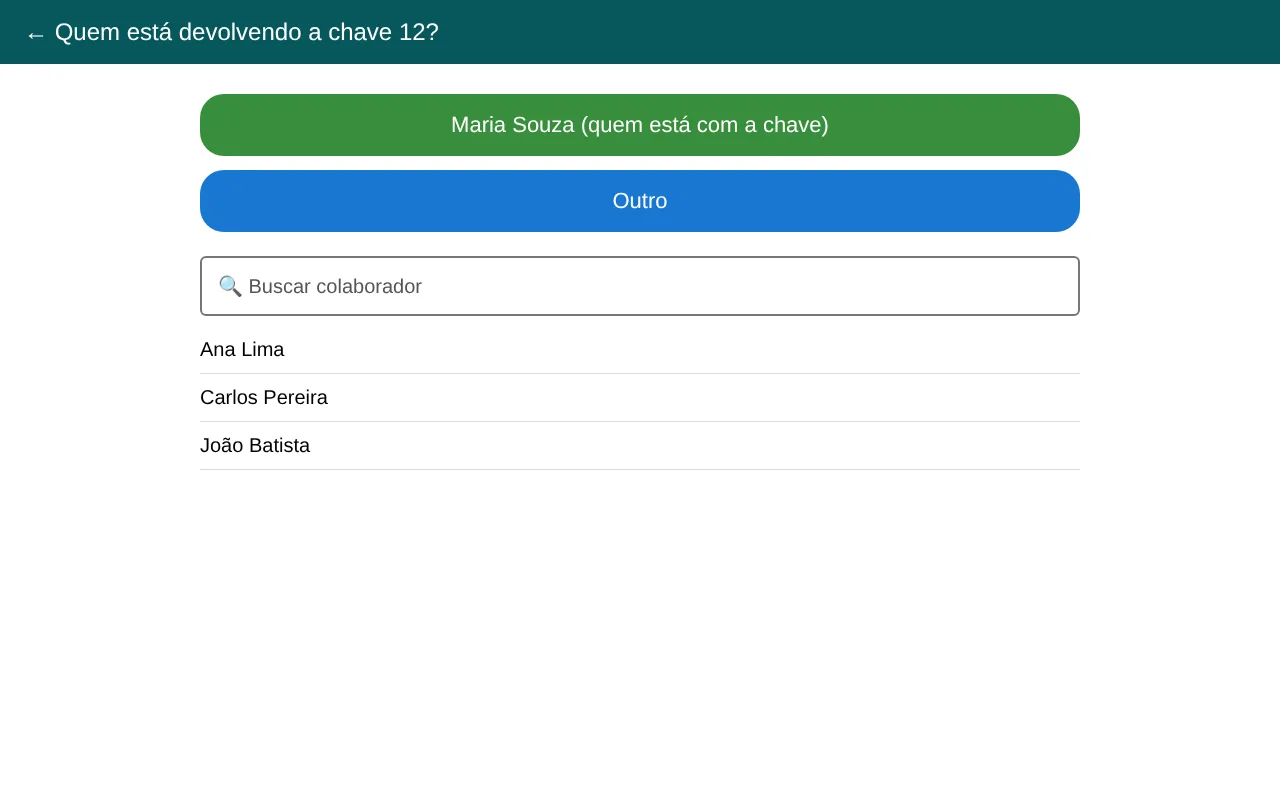Pick João Batista from the list
This screenshot has height=800, width=1280.
tap(640, 446)
